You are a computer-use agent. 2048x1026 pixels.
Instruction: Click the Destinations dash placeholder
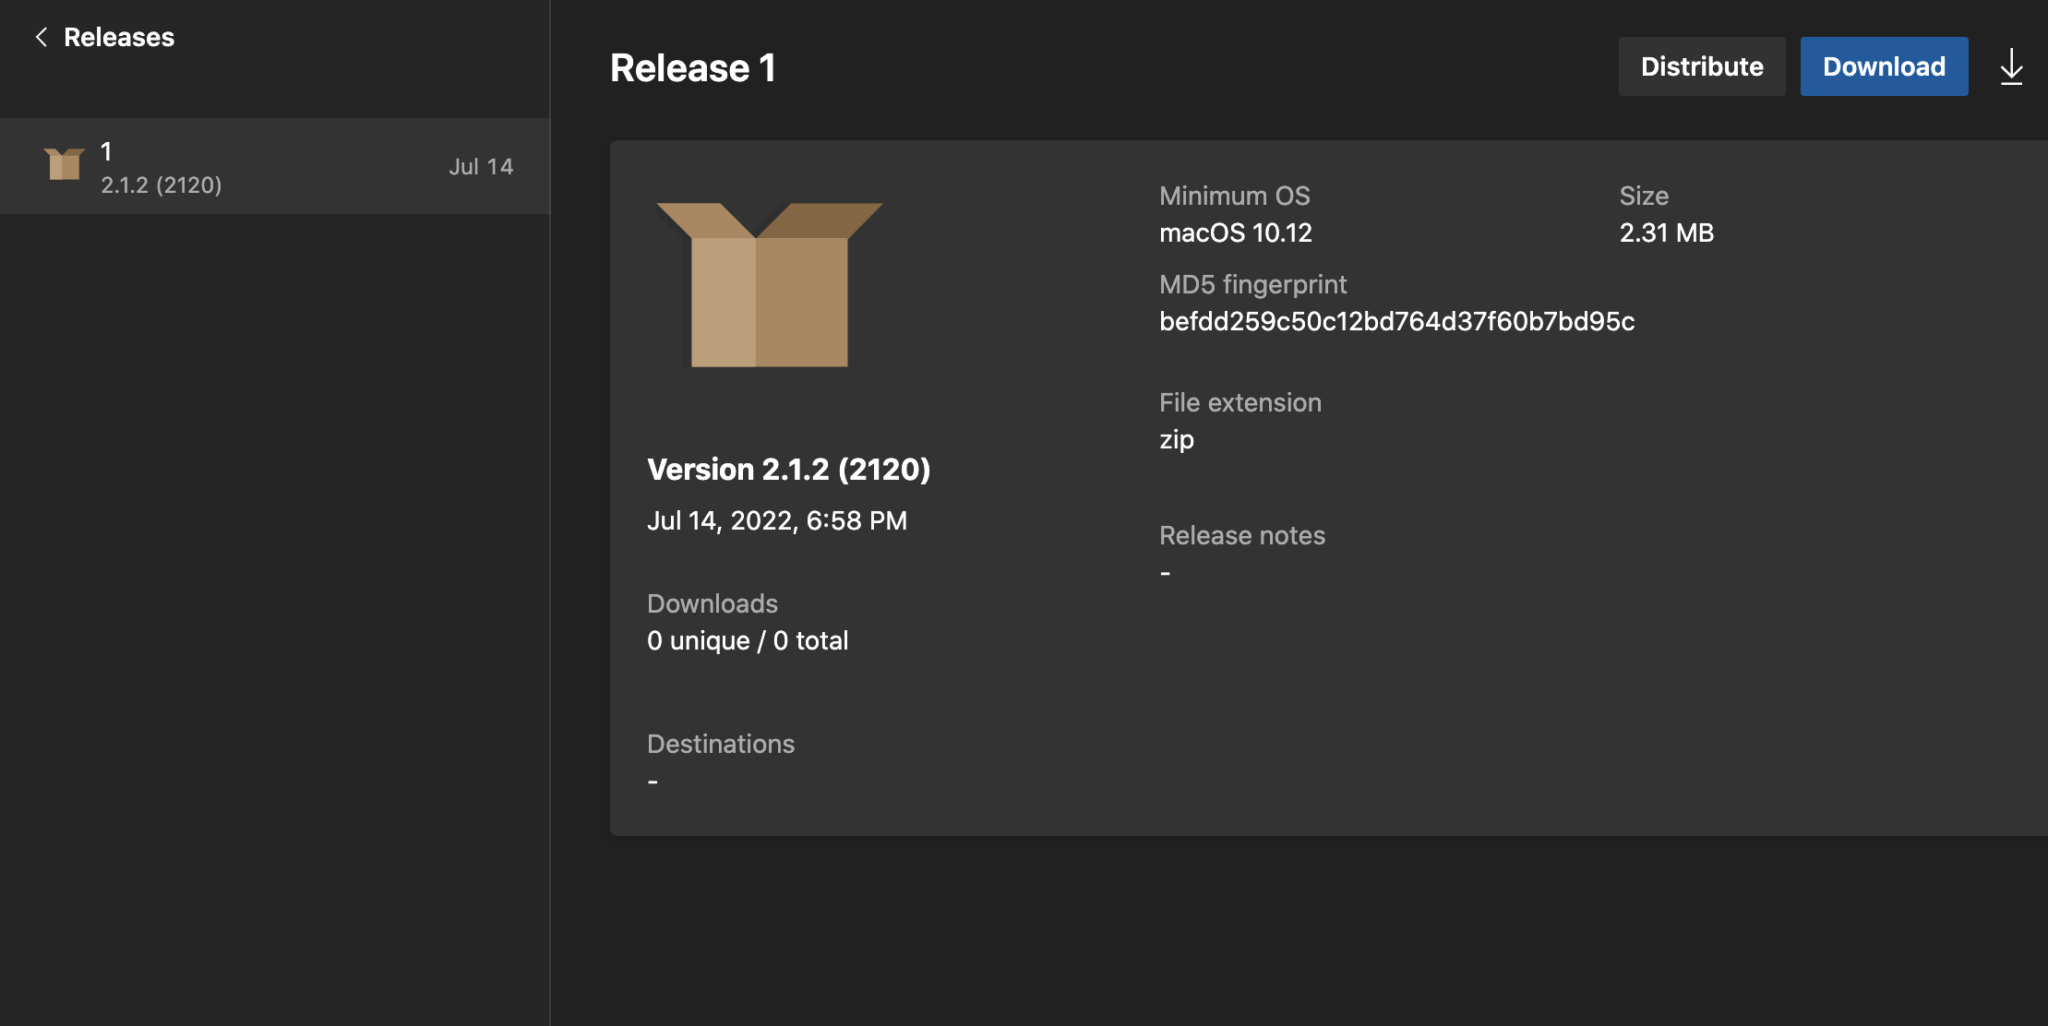[652, 779]
